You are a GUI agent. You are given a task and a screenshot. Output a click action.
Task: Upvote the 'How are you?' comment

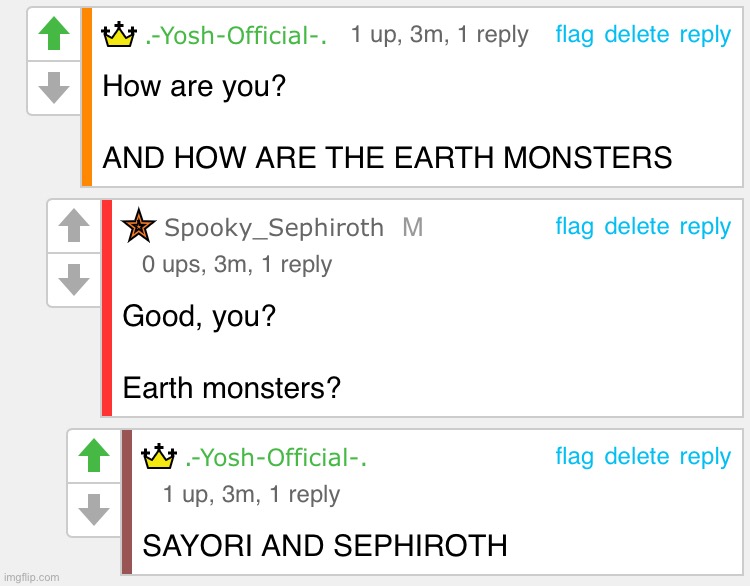click(x=53, y=36)
